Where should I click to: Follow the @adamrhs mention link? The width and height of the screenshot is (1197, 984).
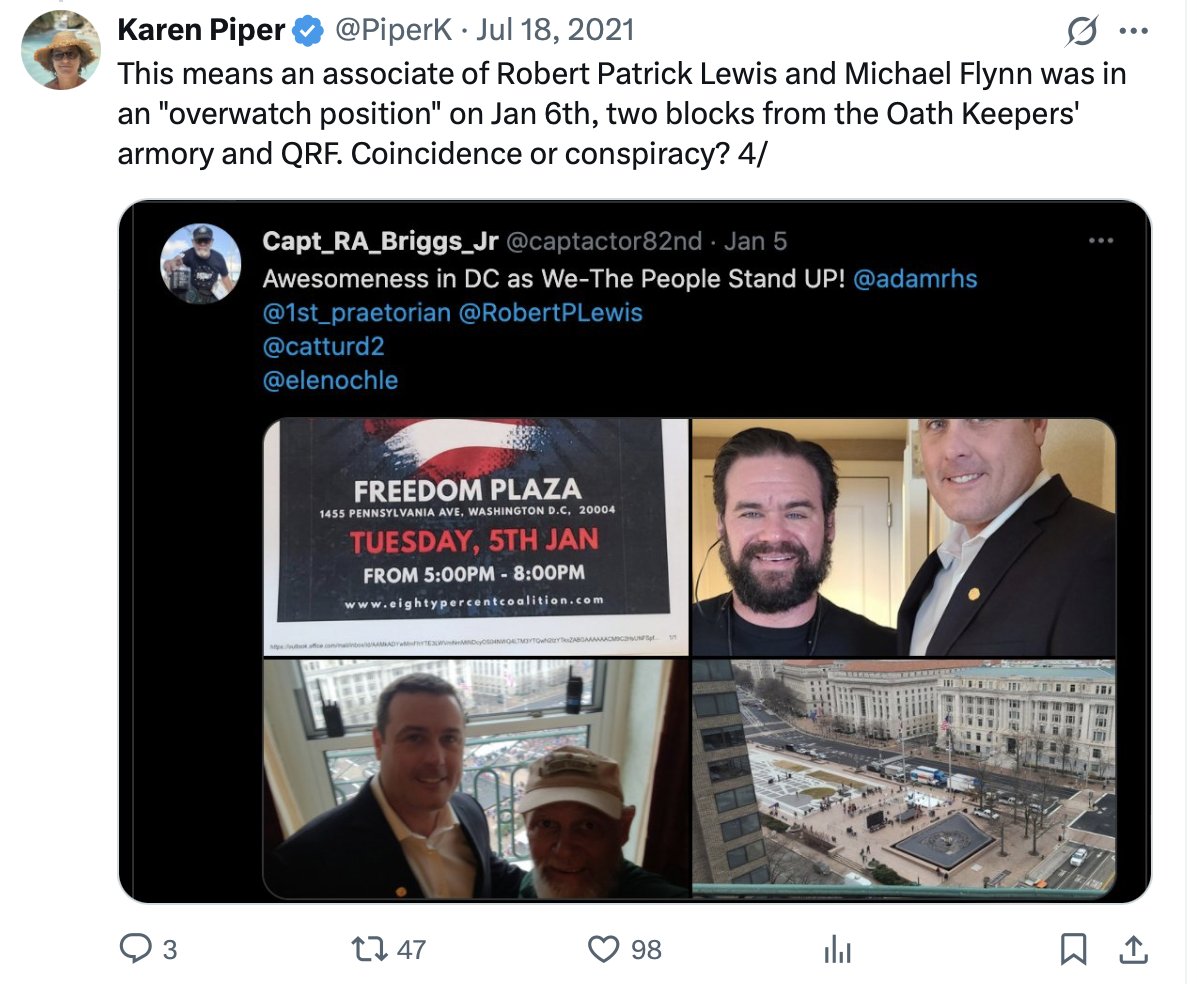point(915,279)
